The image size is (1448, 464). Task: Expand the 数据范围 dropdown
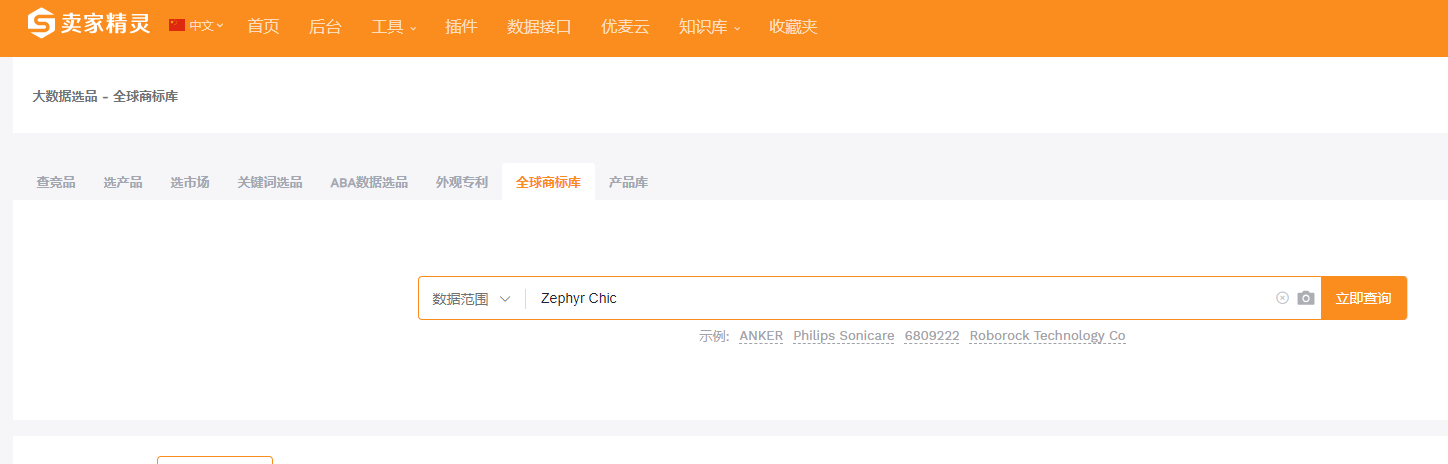tap(472, 298)
